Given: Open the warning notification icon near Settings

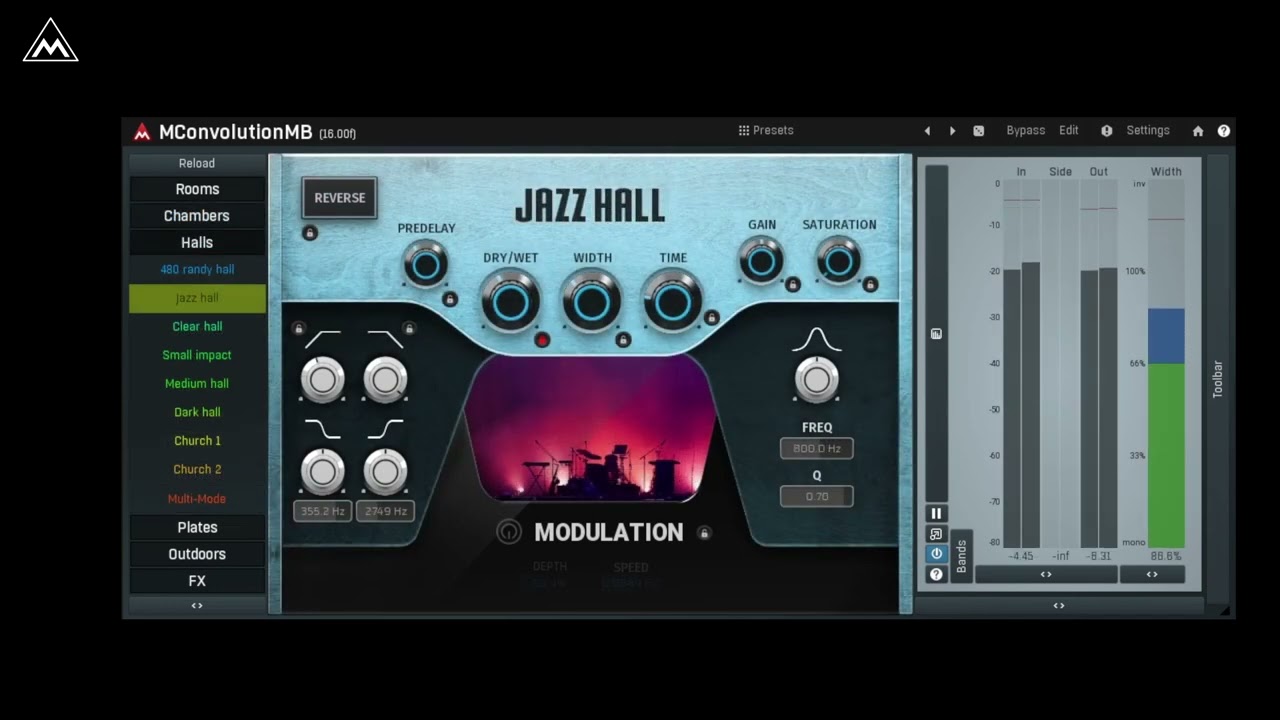Looking at the screenshot, I should point(1107,131).
